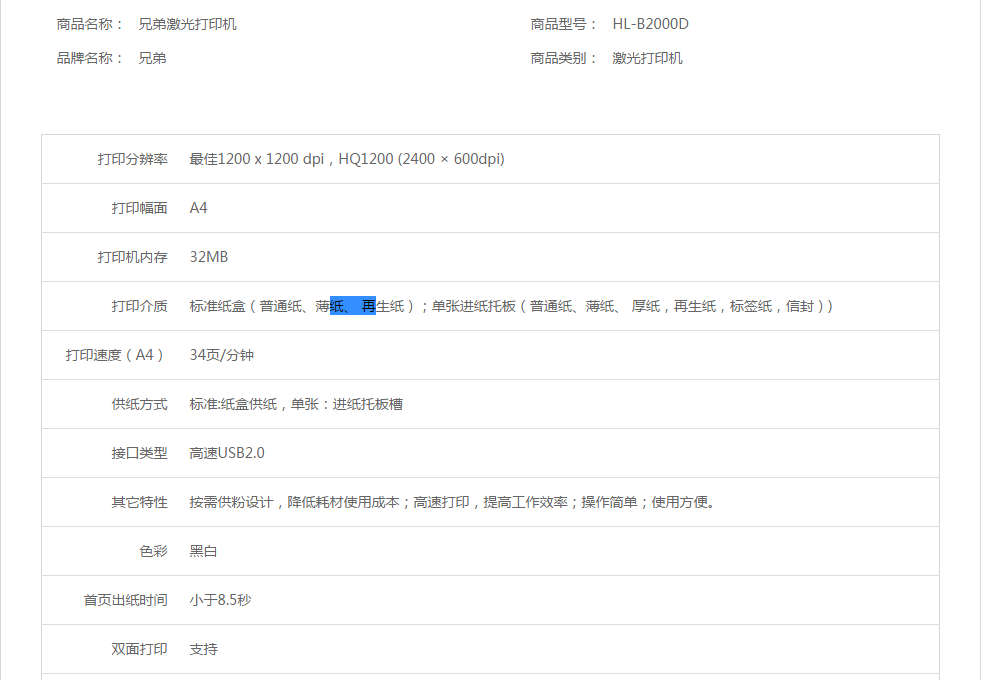Select category value 激光打印机
Viewport: 985px width, 680px height.
[x=647, y=58]
